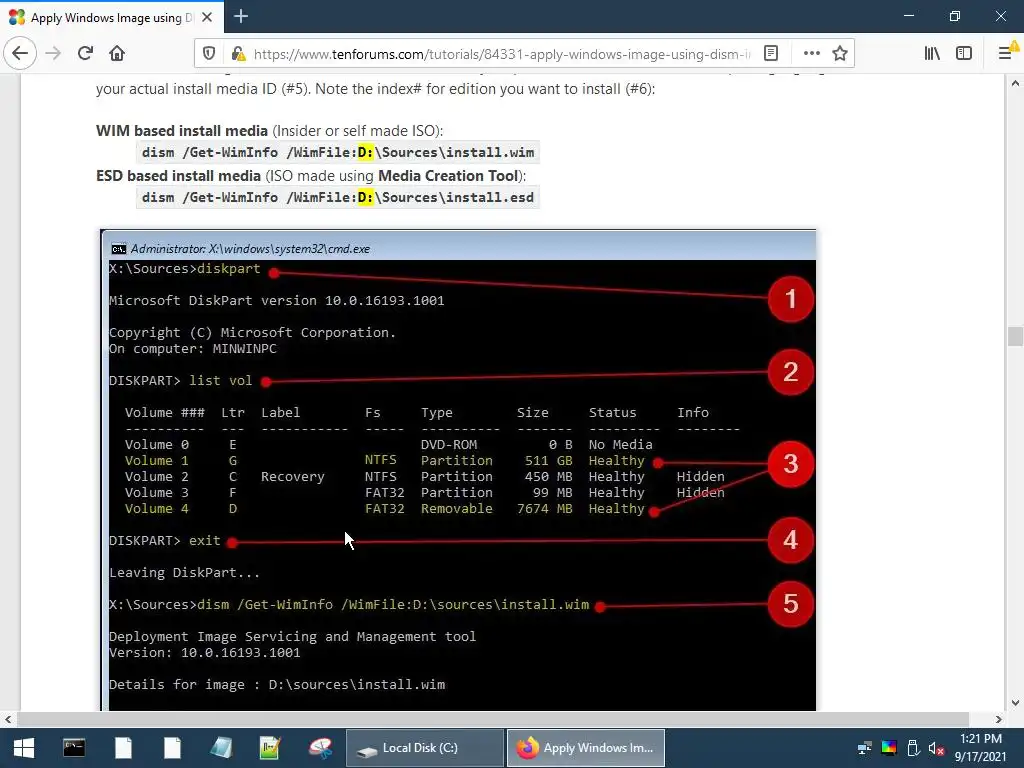Click vertical scrollbar up arrow

point(1015,83)
